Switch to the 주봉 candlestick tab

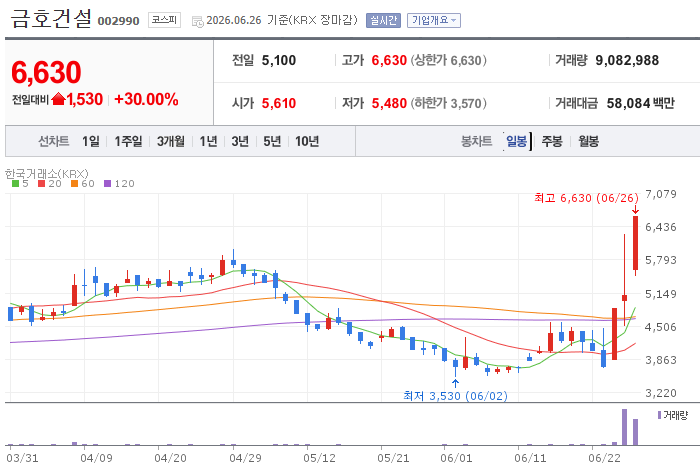[552, 141]
